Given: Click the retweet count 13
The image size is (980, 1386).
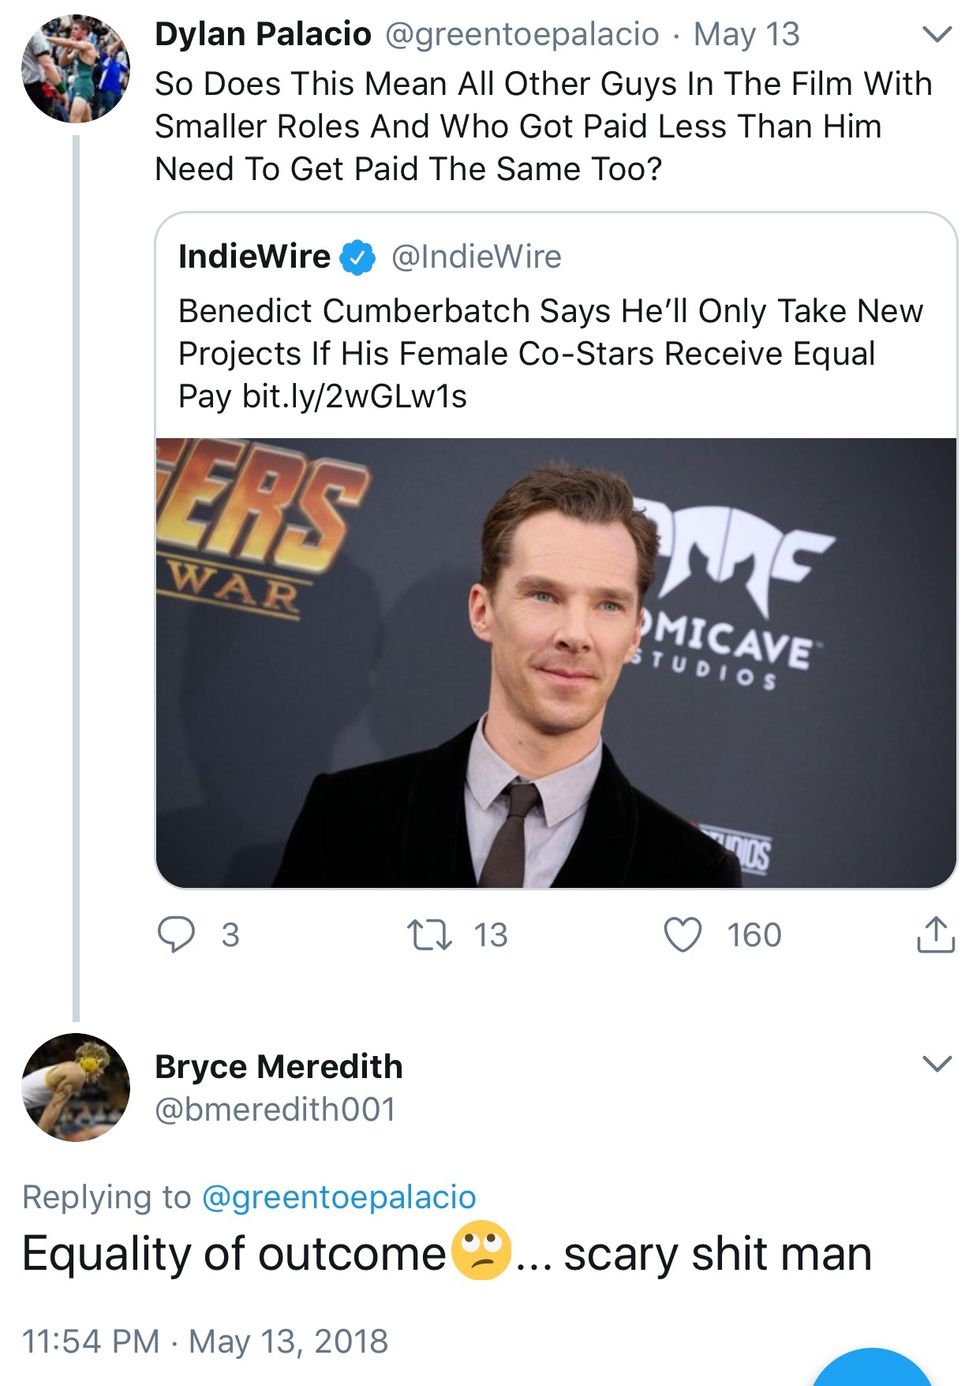Looking at the screenshot, I should pos(490,935).
